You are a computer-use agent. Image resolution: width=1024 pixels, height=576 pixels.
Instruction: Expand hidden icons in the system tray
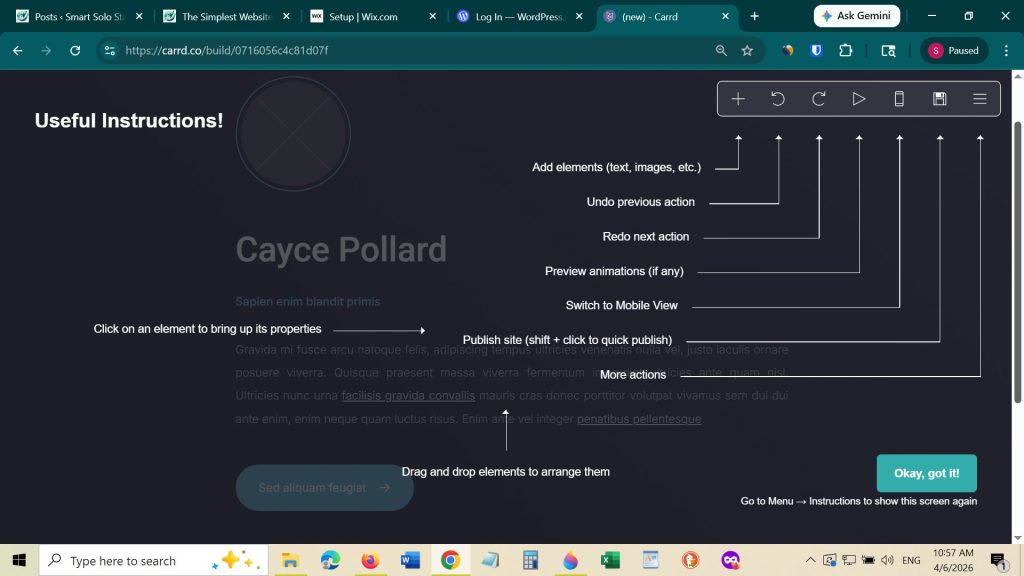pos(810,560)
